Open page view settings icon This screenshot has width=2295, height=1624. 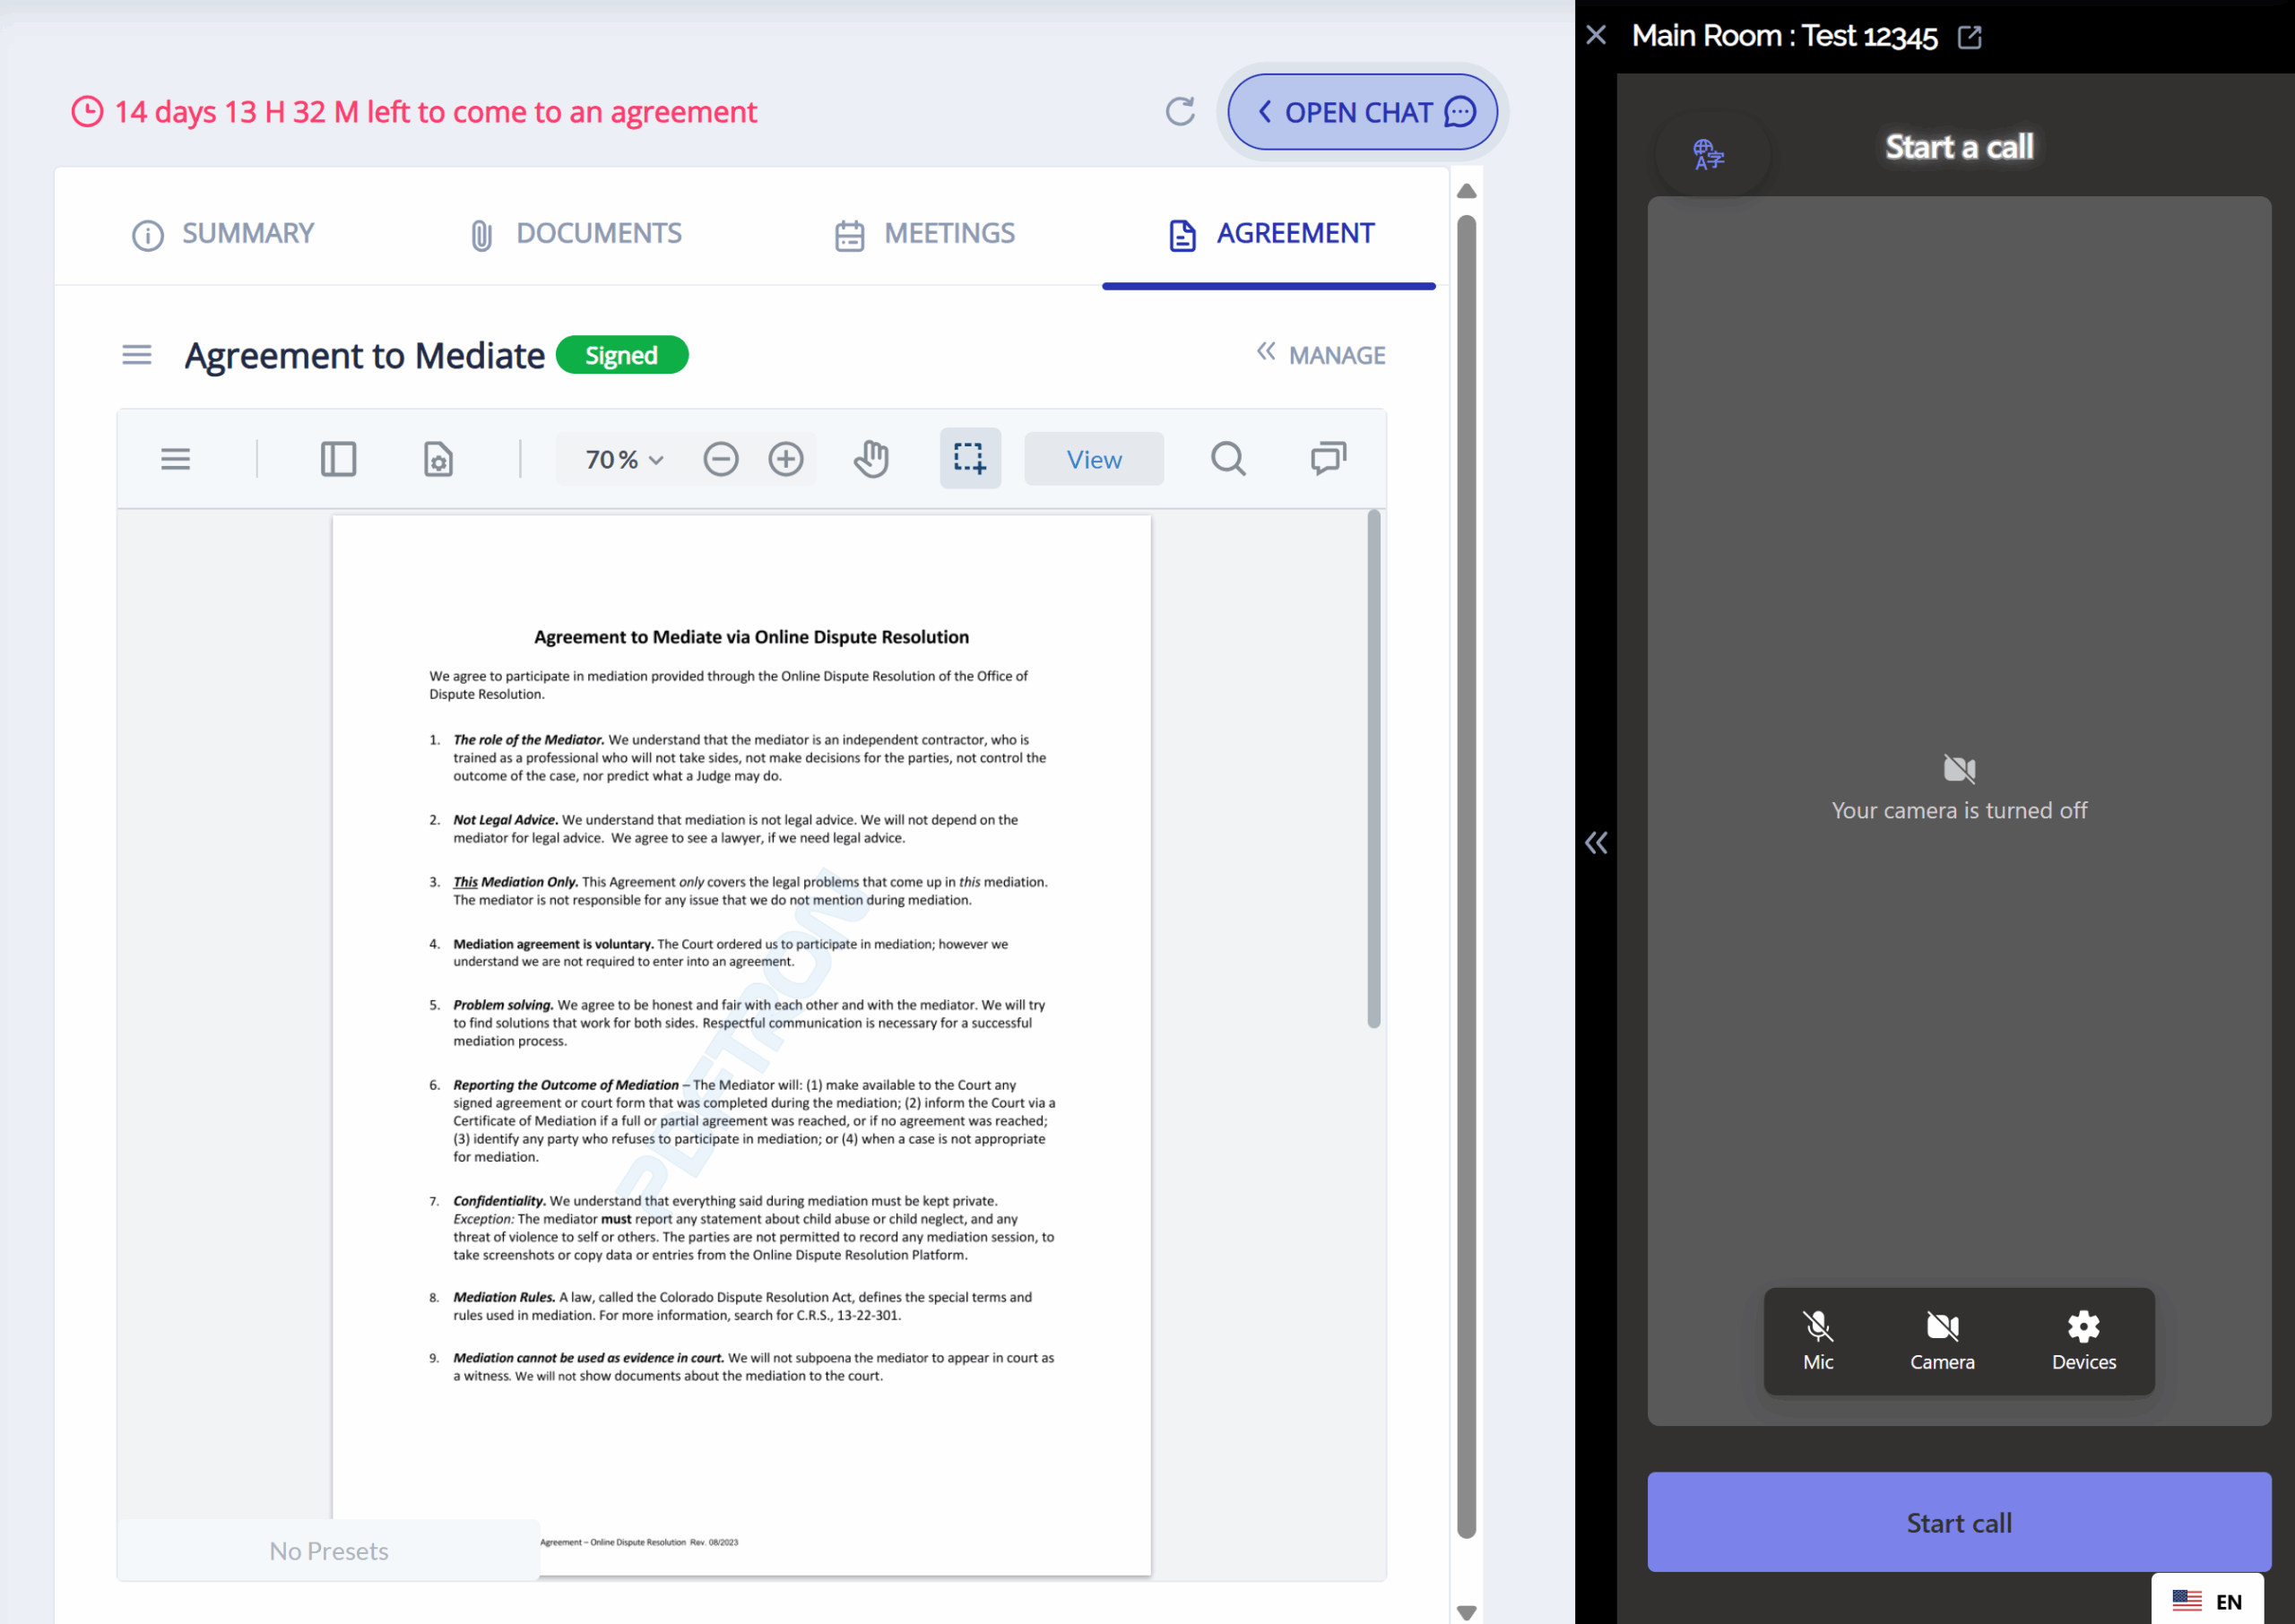438,459
